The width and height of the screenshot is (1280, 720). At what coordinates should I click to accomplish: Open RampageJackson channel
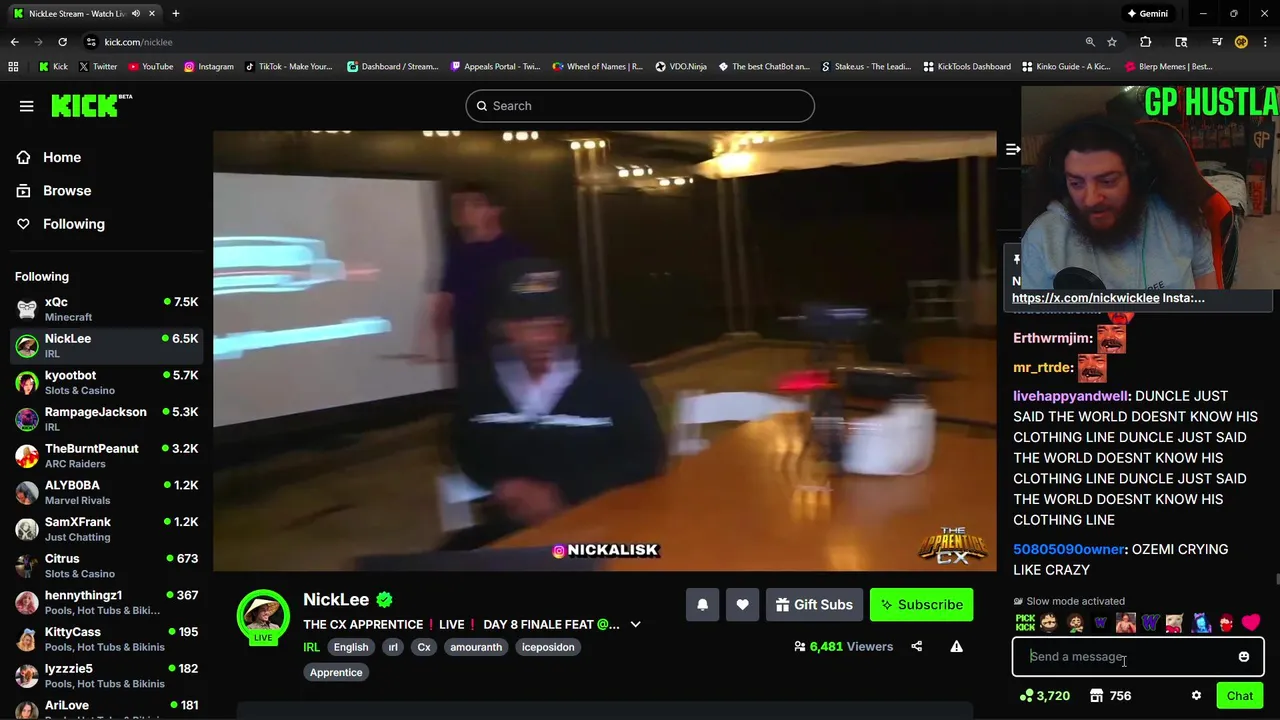tap(106, 419)
